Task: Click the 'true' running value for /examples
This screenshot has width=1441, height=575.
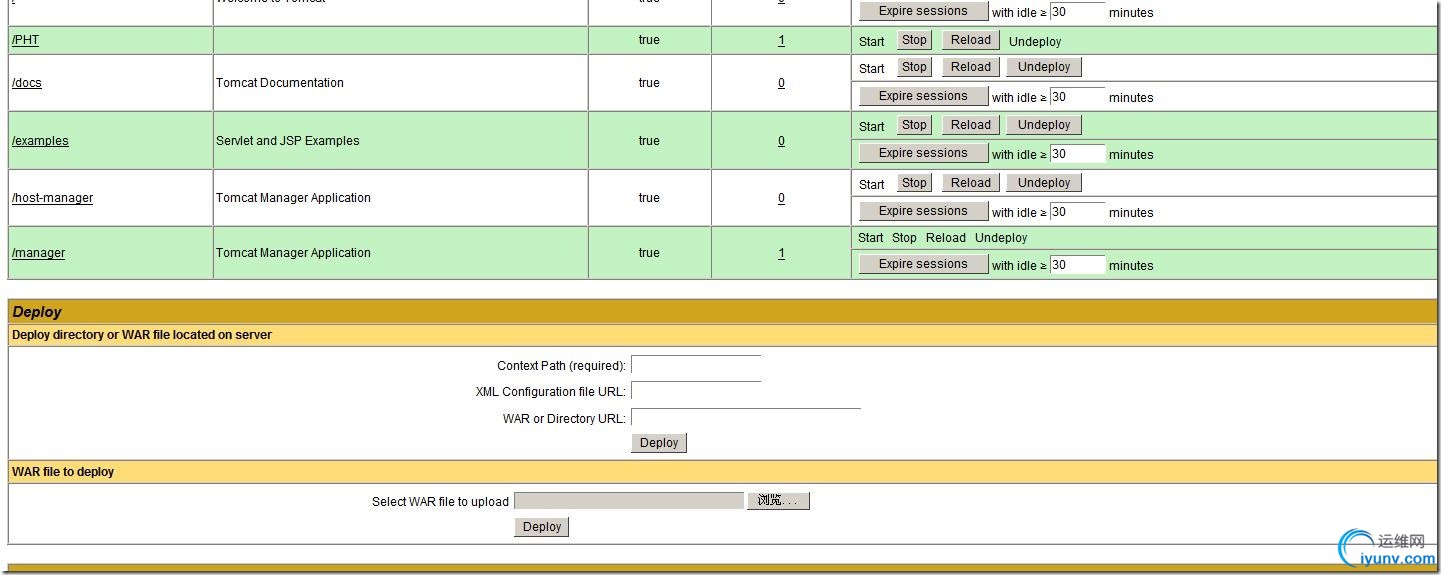Action: [649, 141]
